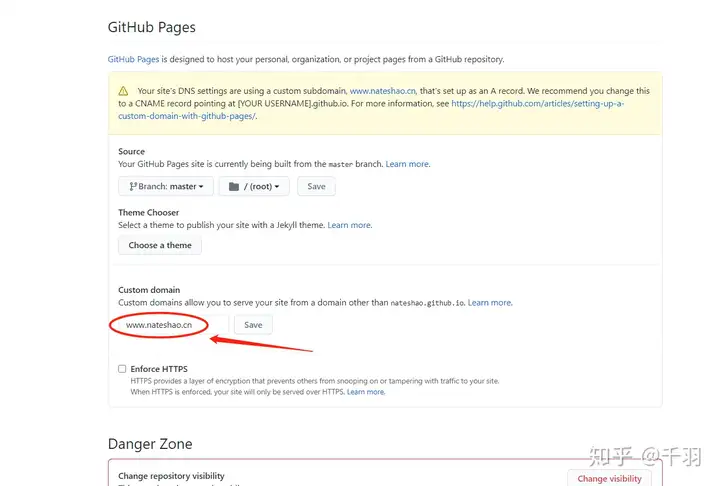Click the yellow warning triangle icon
This screenshot has height=486, width=720.
(x=123, y=91)
